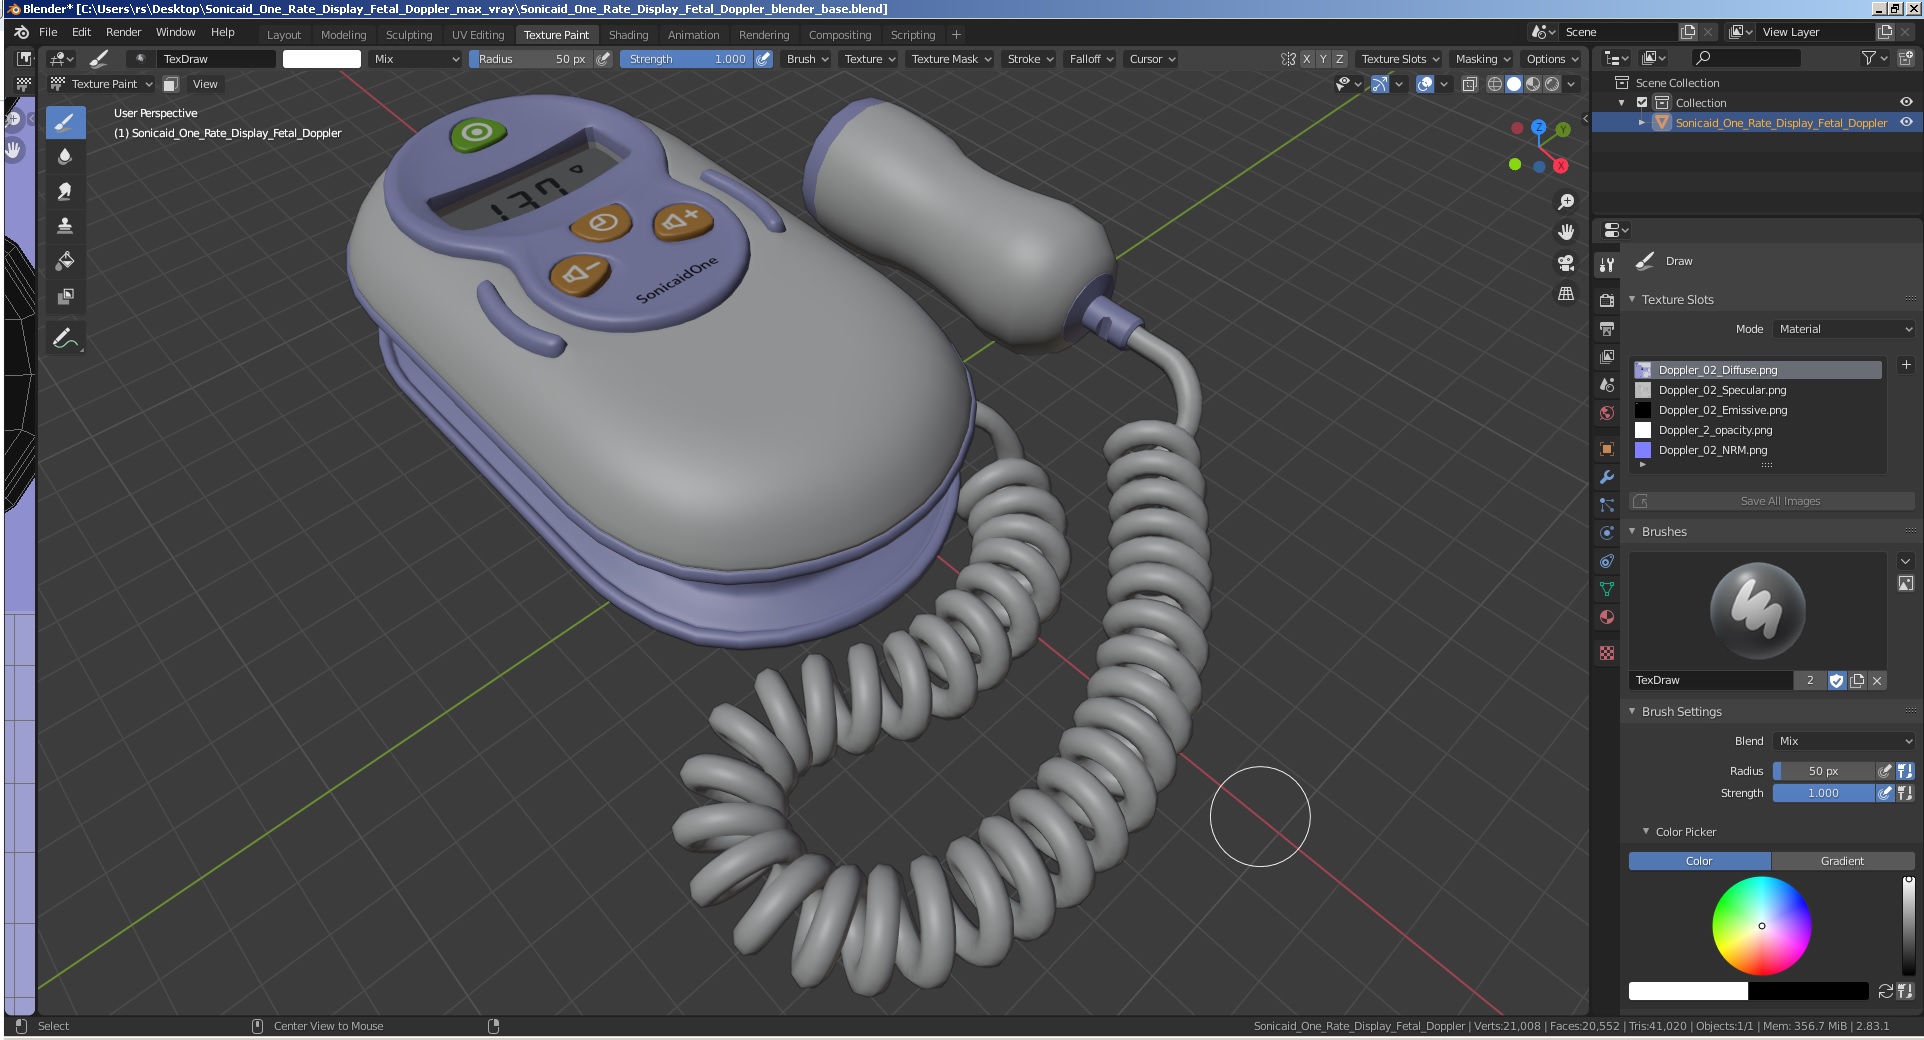Switch perspective/orthographic grid icon
Screen dimensions: 1924x1040
(1566, 294)
